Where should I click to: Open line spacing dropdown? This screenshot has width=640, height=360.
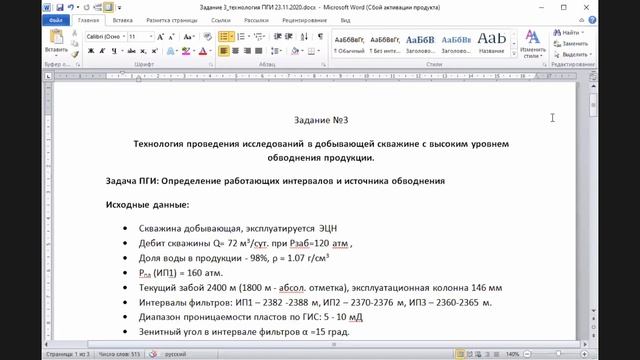(x=281, y=51)
